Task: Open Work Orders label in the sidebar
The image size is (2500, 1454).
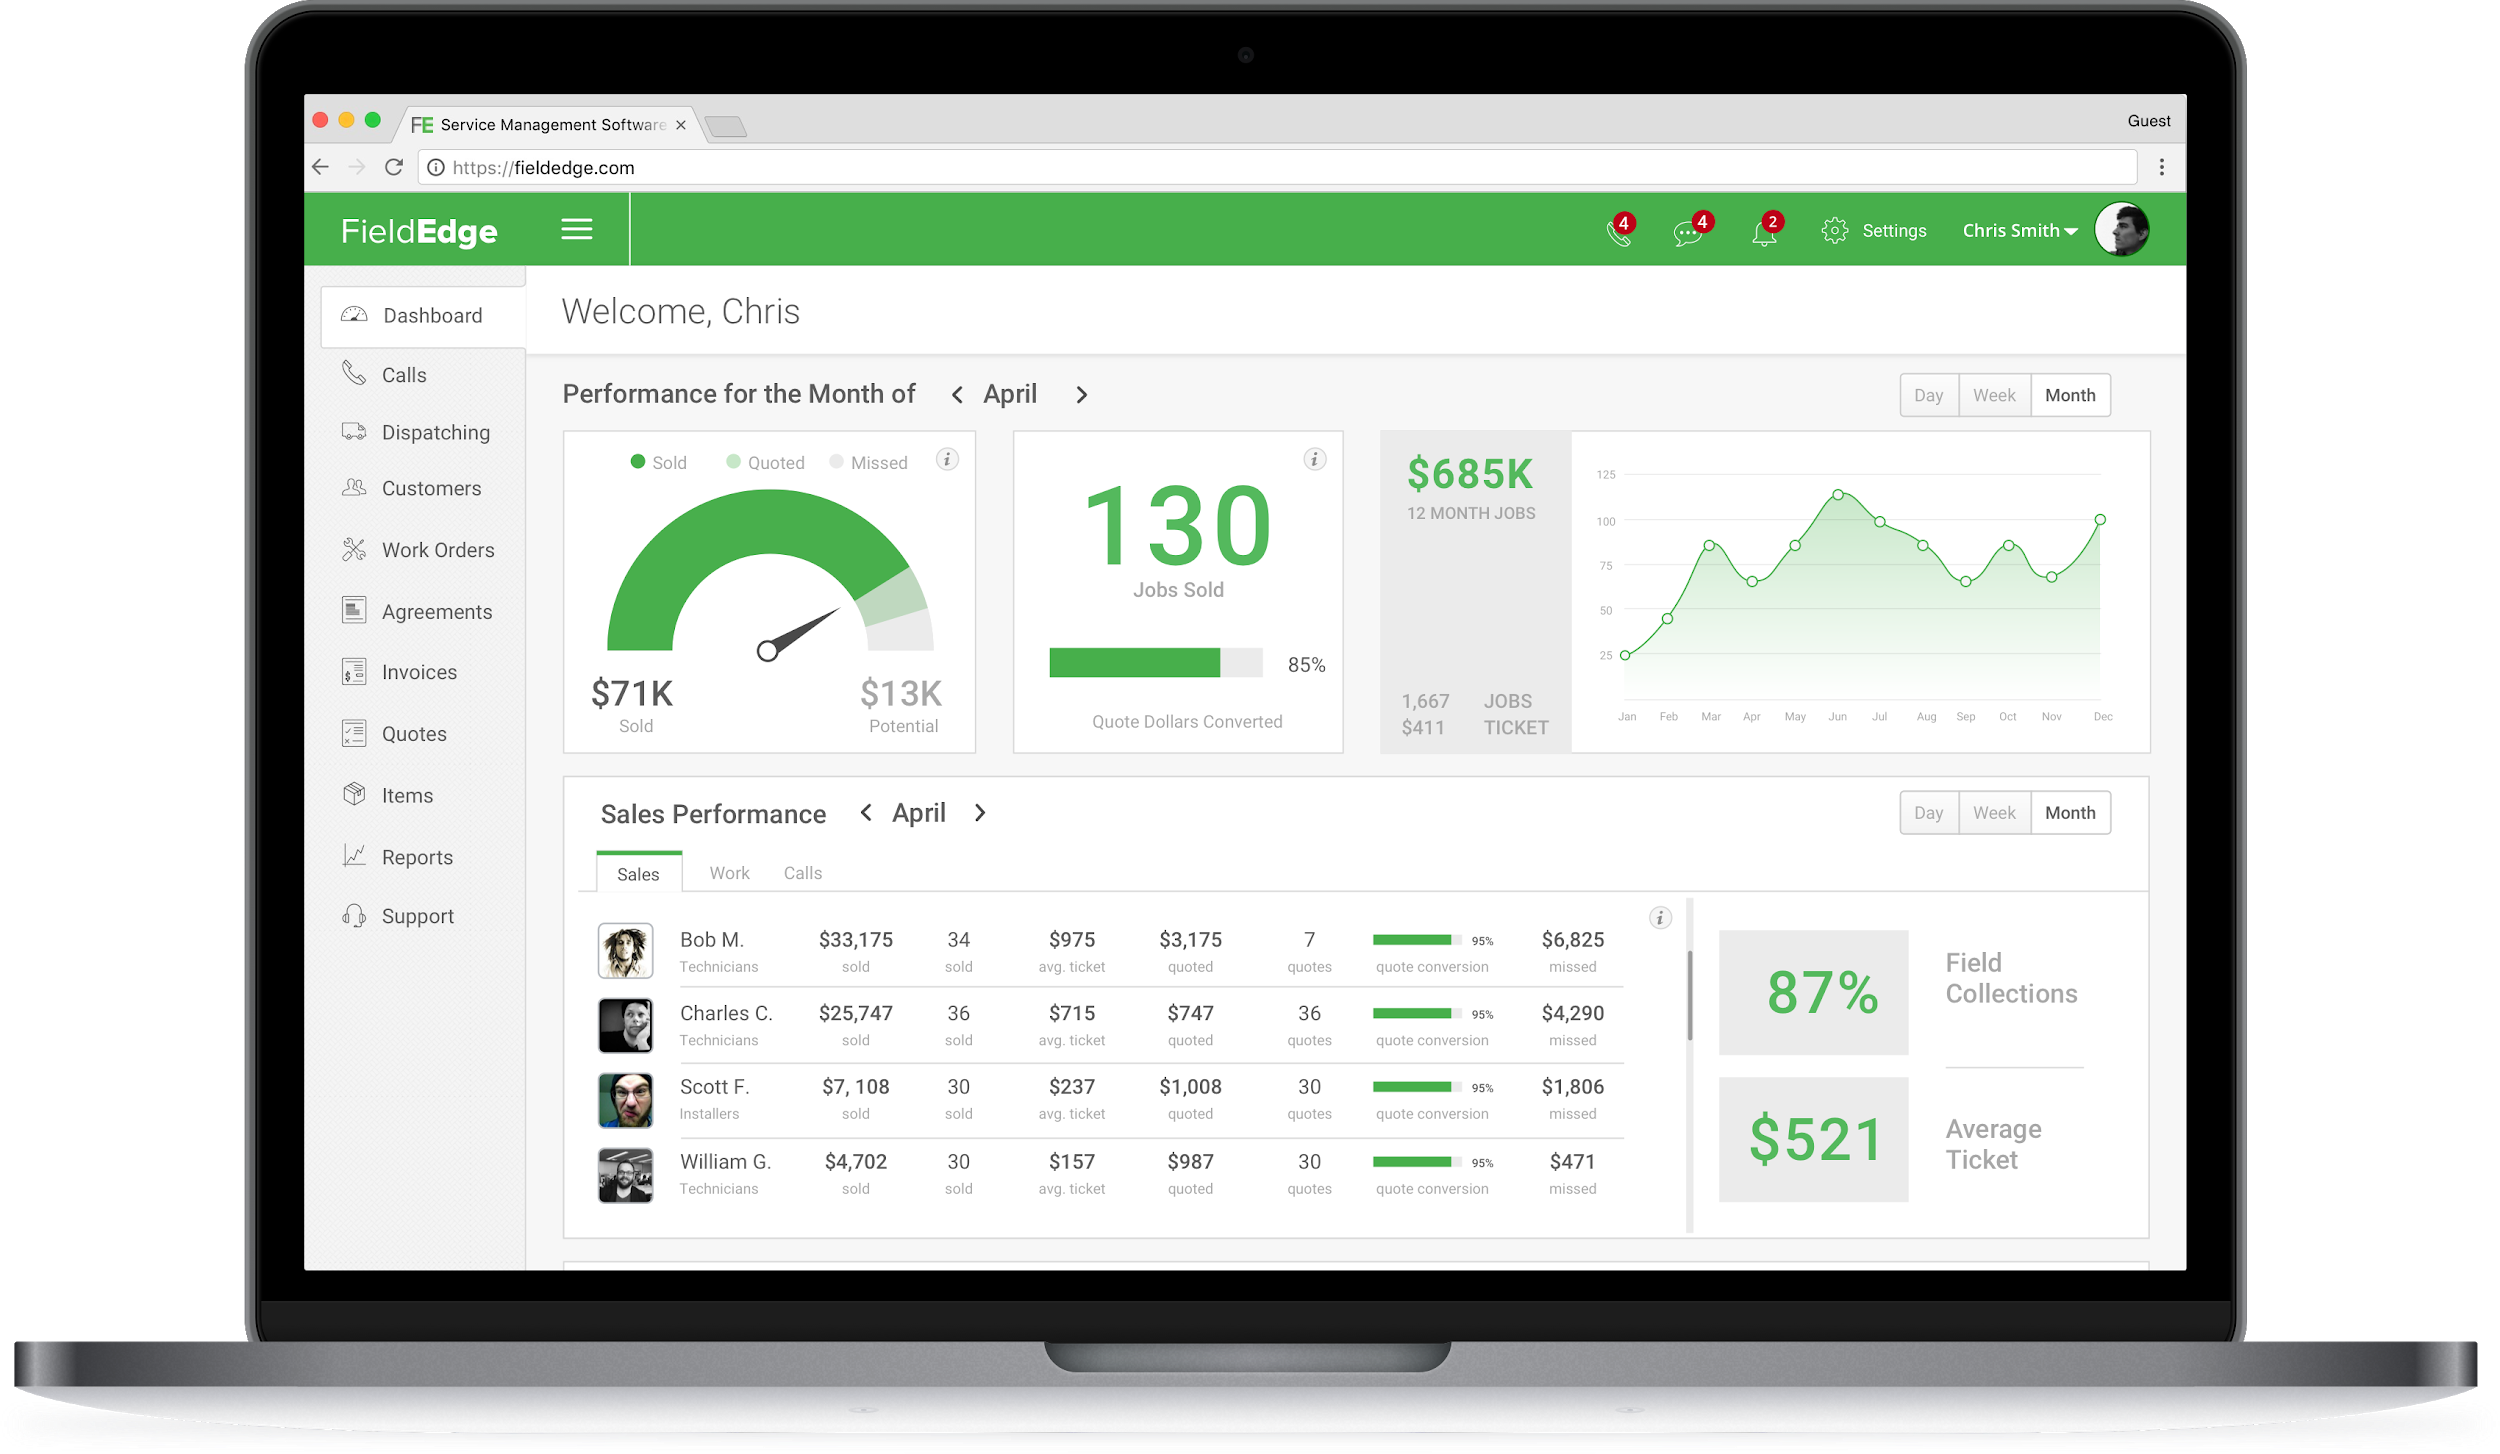Action: click(438, 550)
